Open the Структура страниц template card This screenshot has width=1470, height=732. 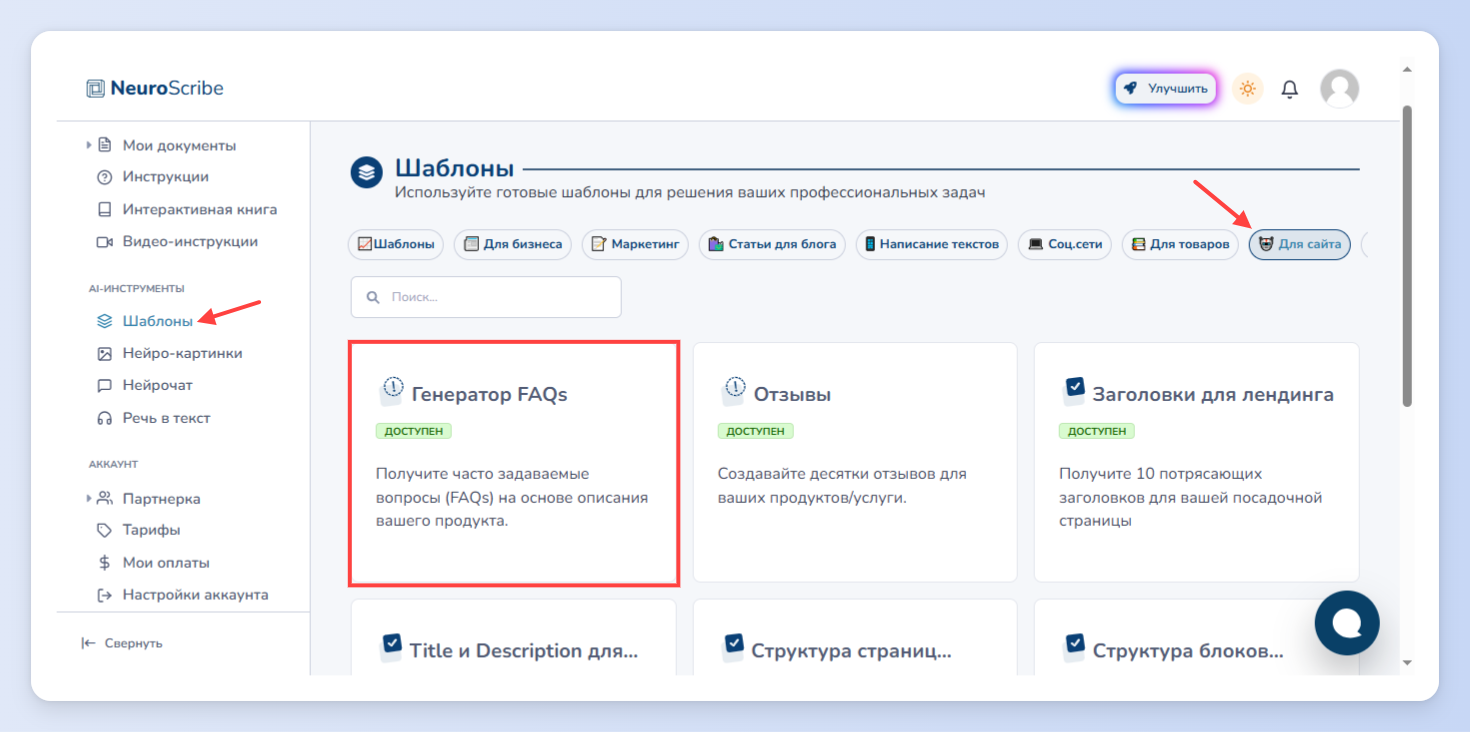point(855,637)
